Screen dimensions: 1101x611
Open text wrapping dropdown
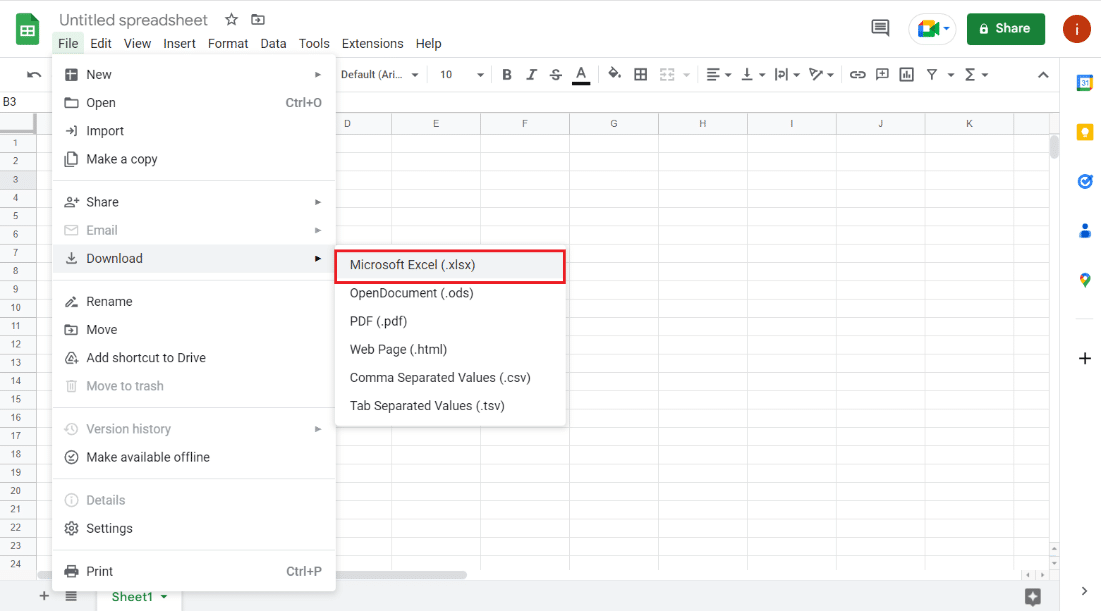click(x=787, y=74)
